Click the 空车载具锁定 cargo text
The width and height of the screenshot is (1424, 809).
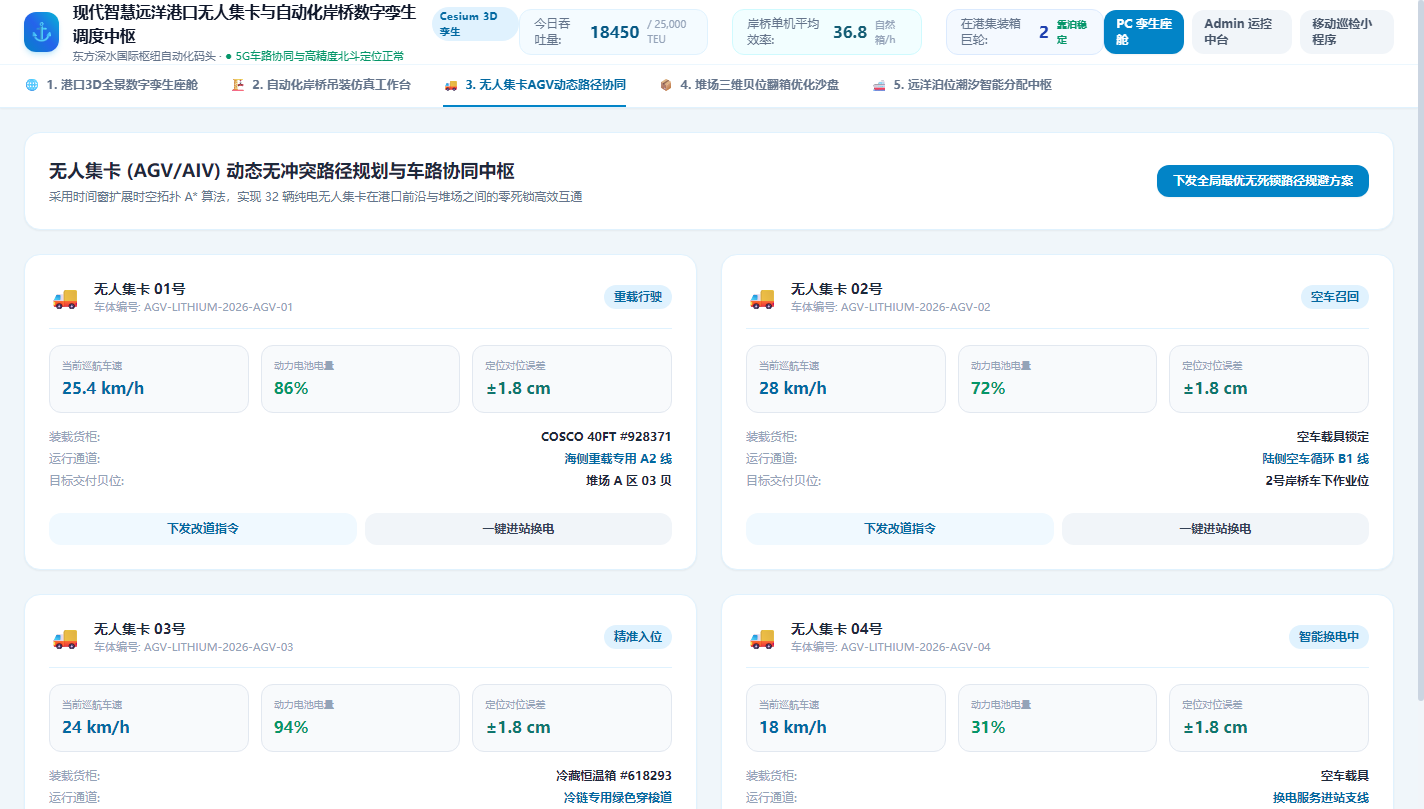pos(1333,437)
